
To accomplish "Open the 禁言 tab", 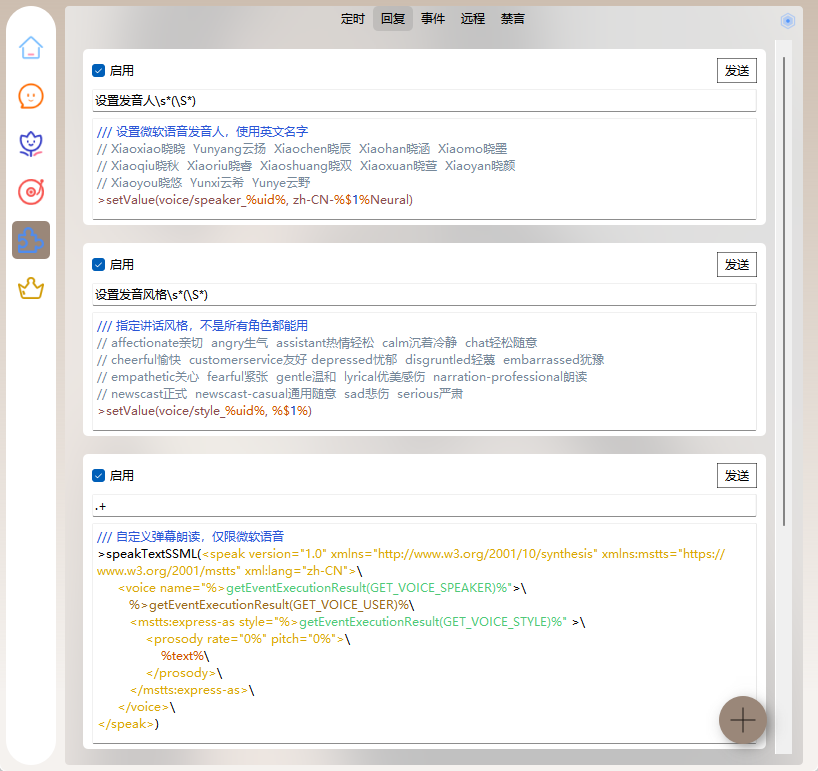I will 512,19.
